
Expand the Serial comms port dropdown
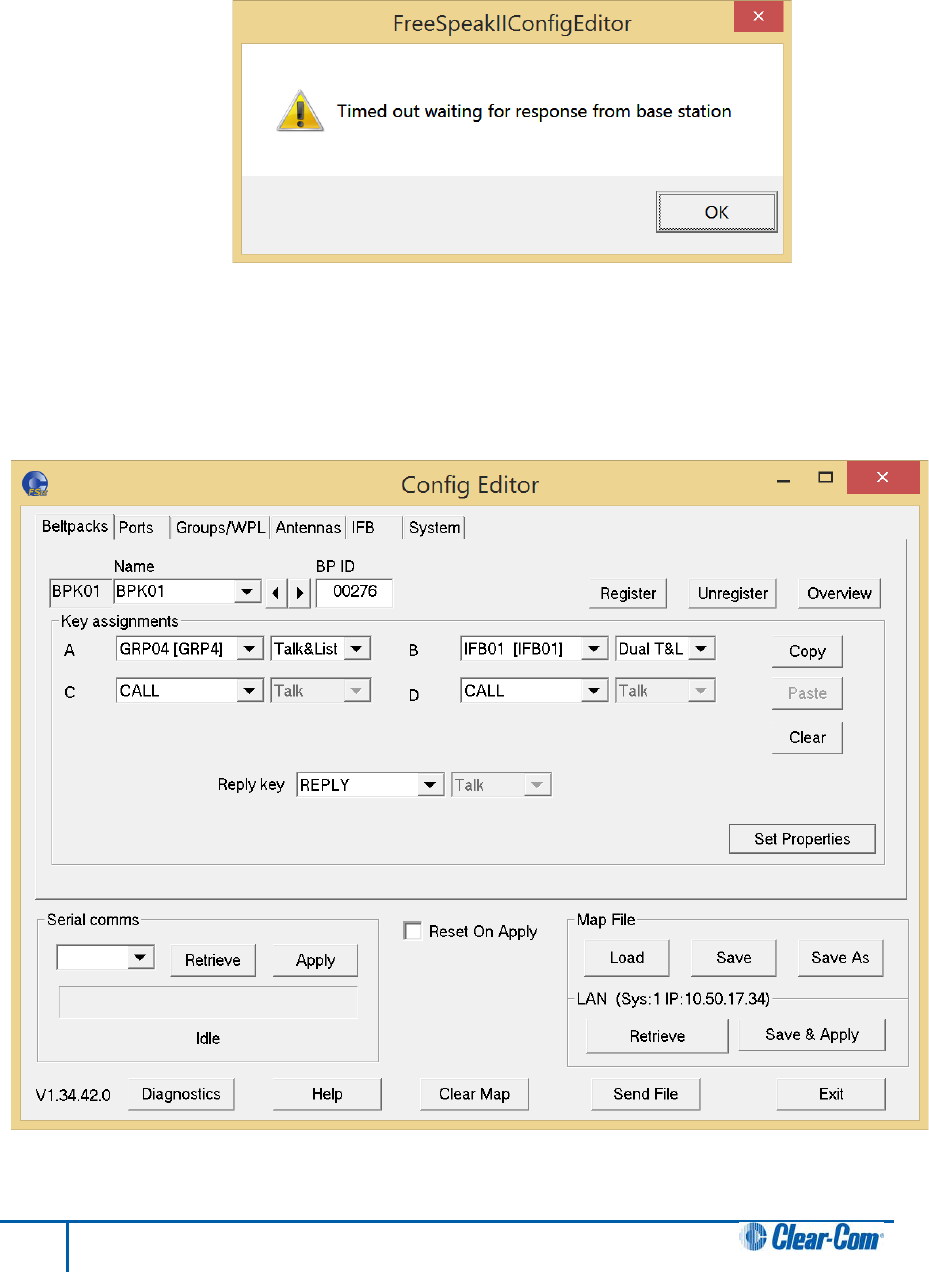(x=142, y=959)
